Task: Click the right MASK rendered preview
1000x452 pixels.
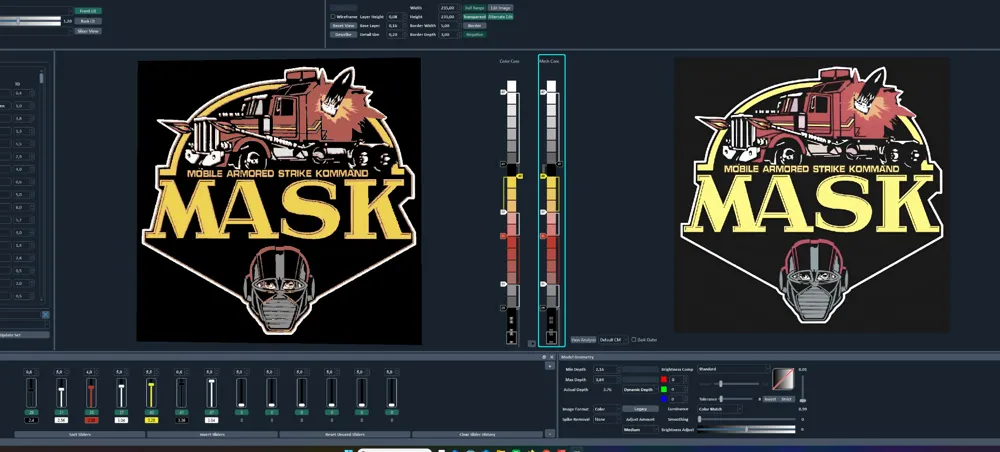Action: 812,195
